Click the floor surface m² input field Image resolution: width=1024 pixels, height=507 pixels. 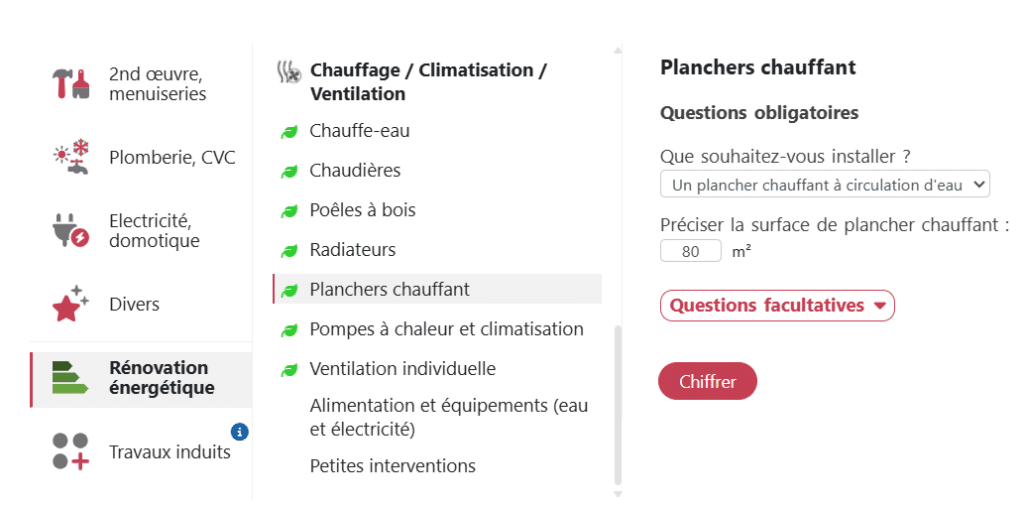point(691,251)
